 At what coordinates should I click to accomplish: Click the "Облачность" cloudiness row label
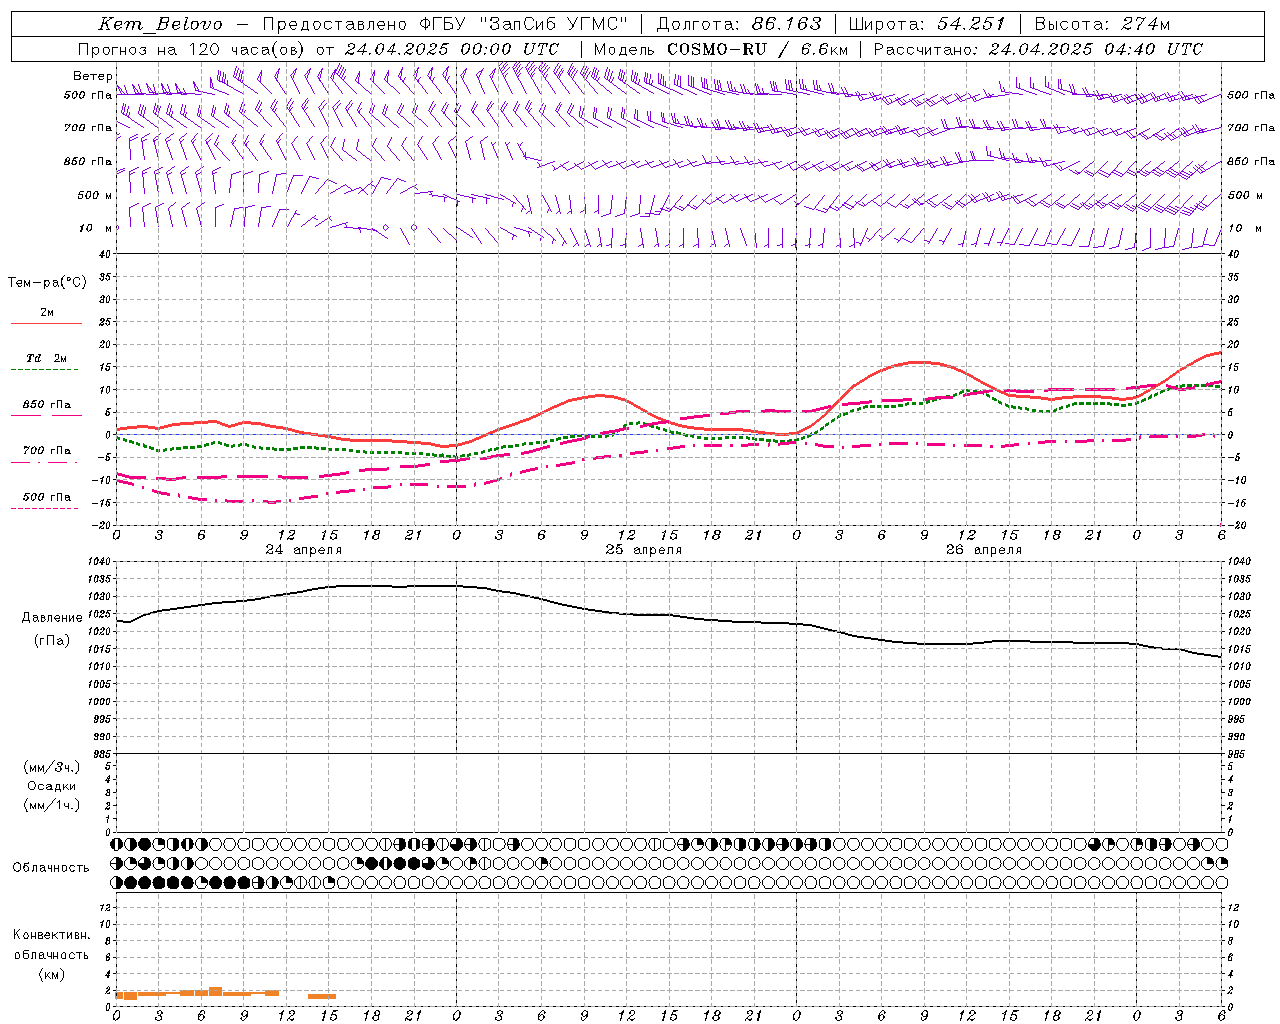[51, 868]
